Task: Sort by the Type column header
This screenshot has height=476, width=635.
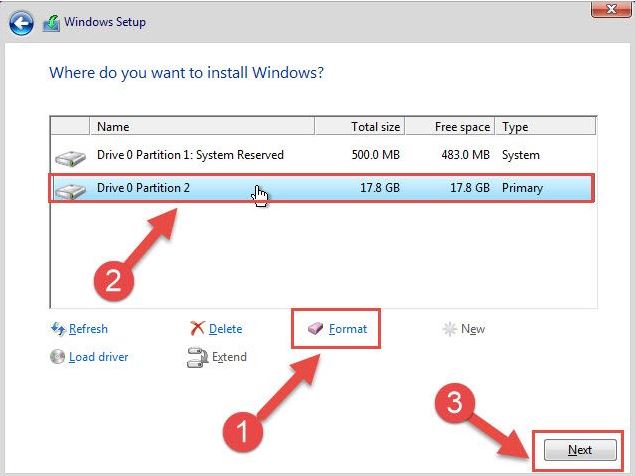Action: (545, 127)
